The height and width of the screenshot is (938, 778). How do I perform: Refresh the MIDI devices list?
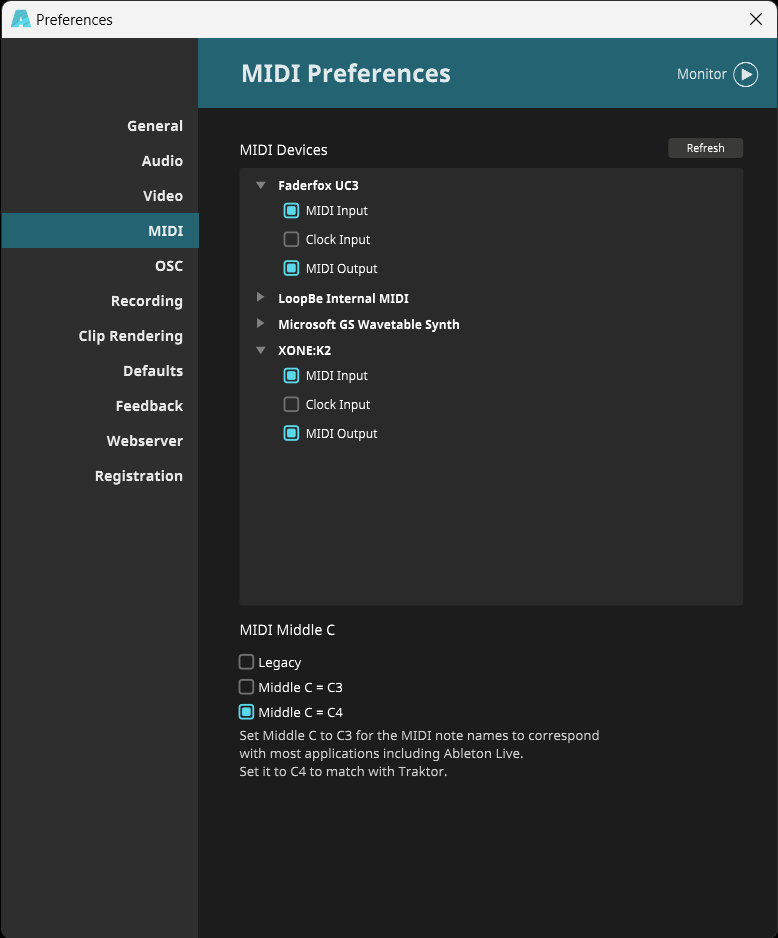coord(705,147)
